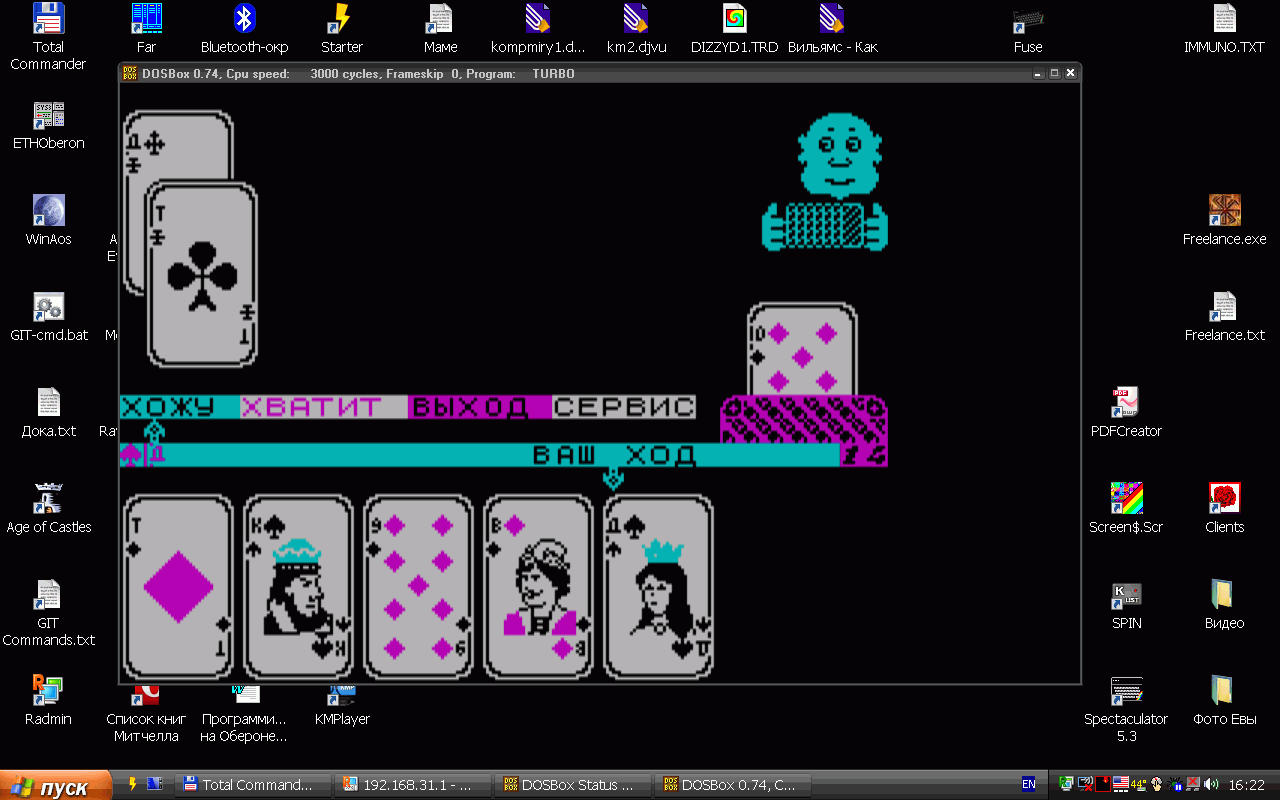Open the СЕРВИС menu option
Screen dimensions: 1280x800
(624, 407)
